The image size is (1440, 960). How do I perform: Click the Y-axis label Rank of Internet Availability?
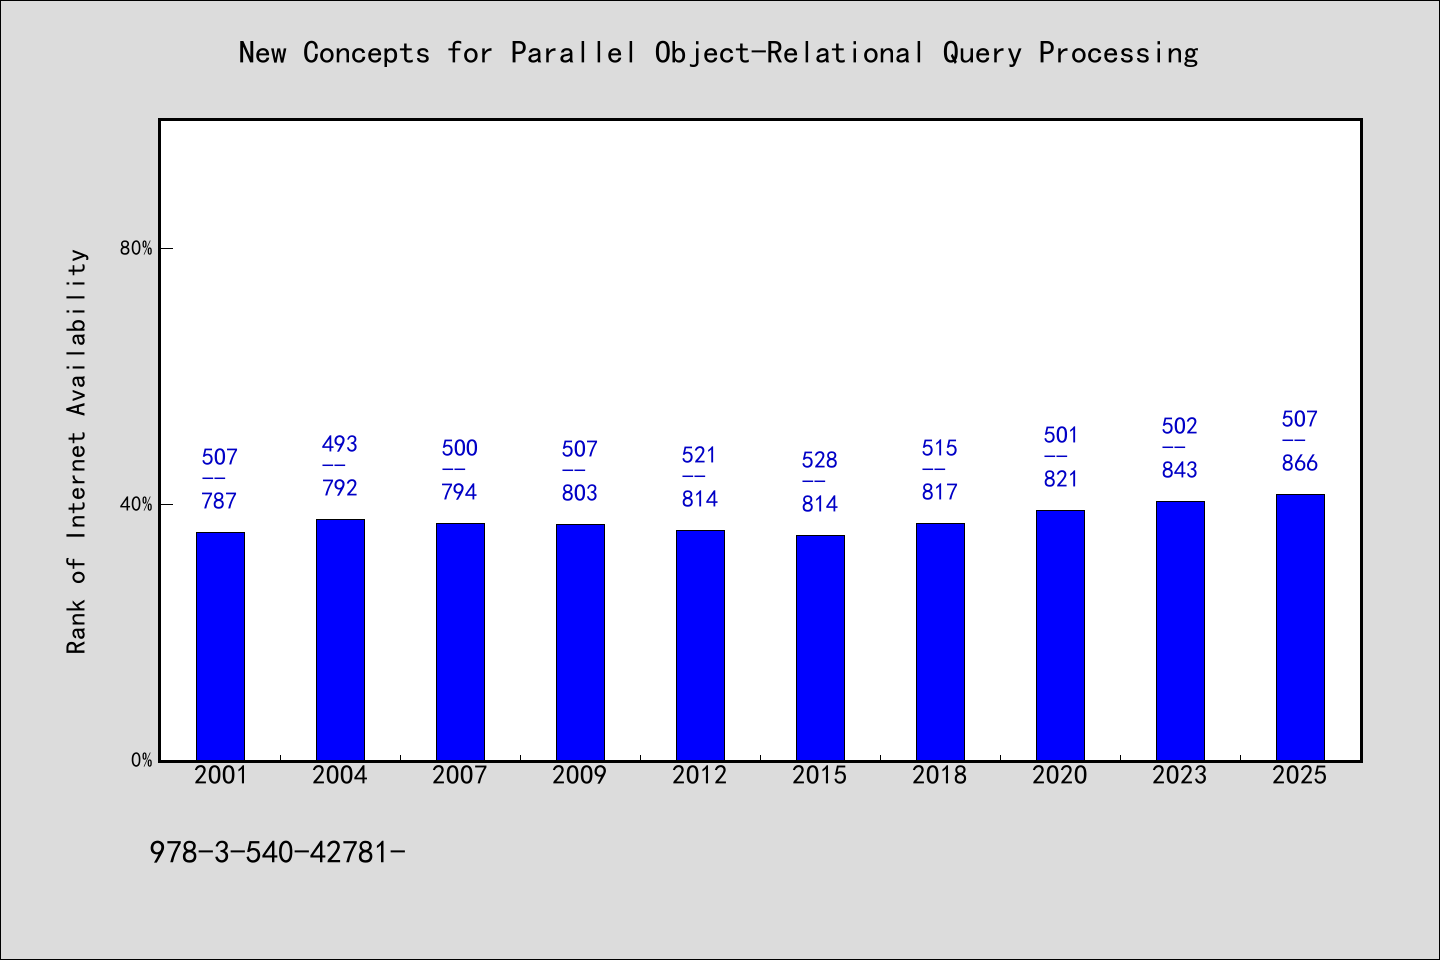[x=77, y=451]
